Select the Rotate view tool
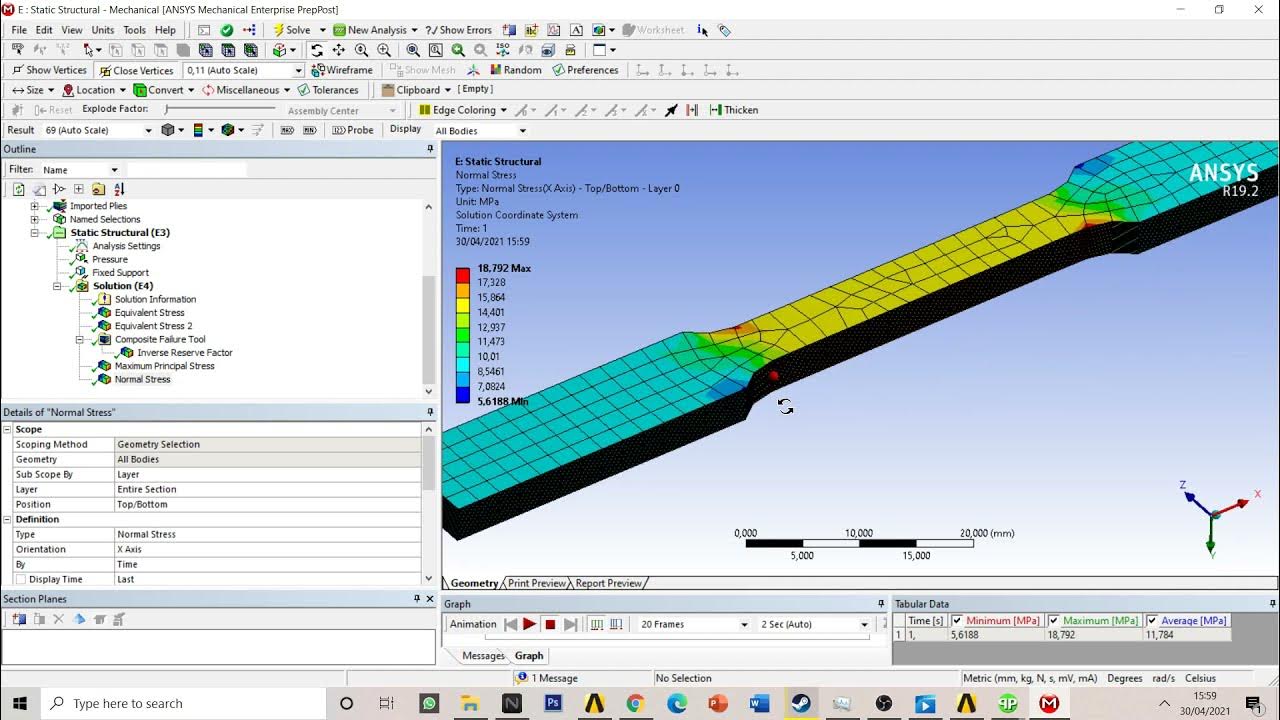 (x=317, y=50)
